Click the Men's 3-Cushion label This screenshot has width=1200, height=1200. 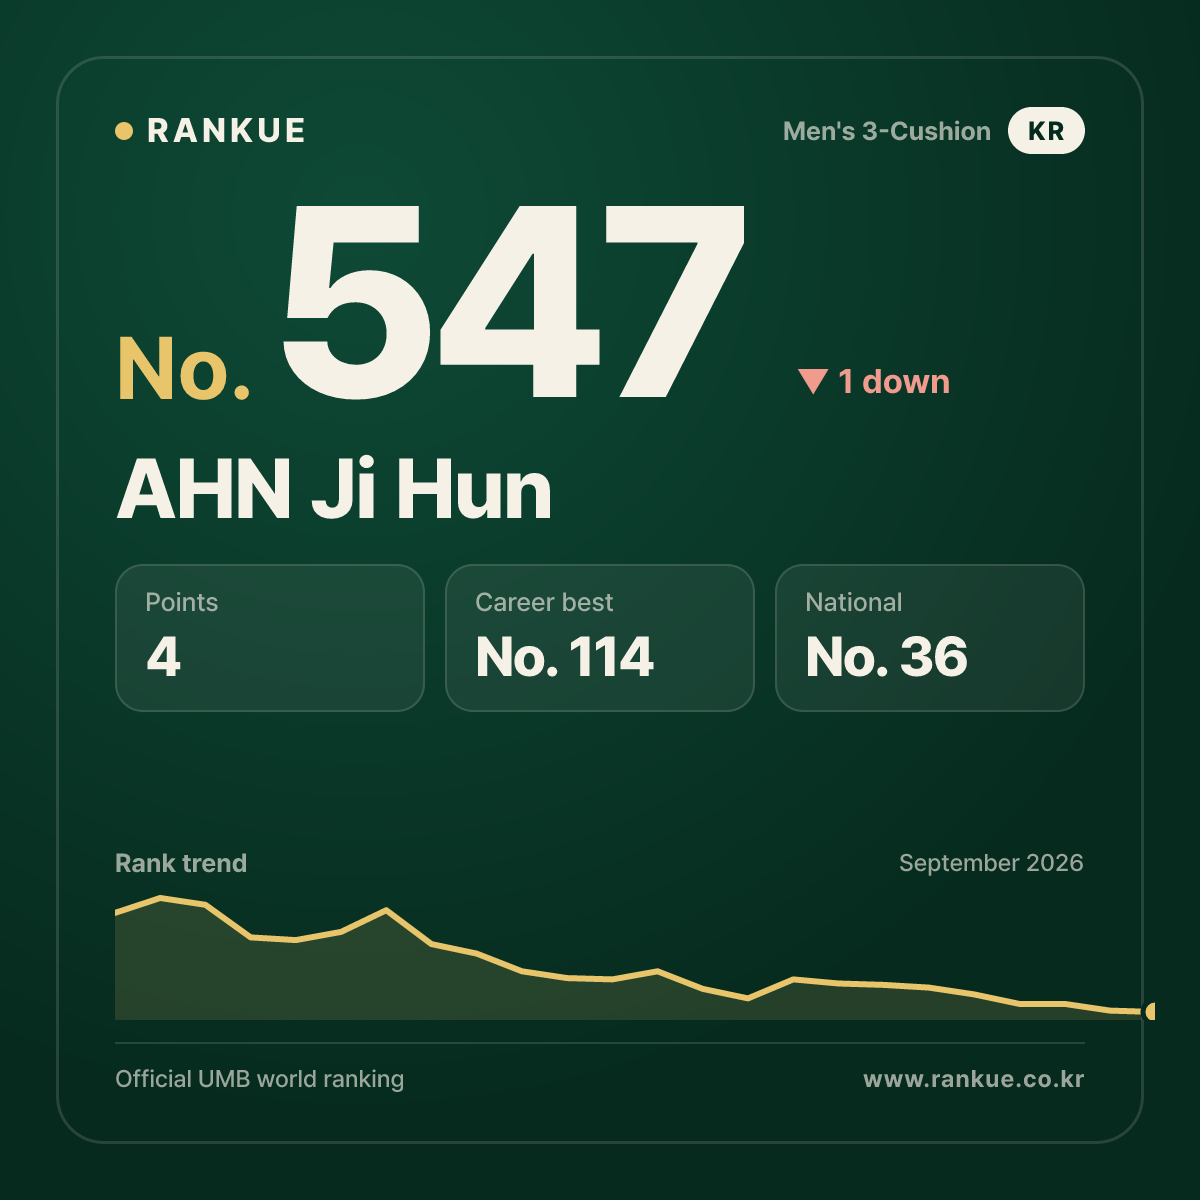click(887, 131)
